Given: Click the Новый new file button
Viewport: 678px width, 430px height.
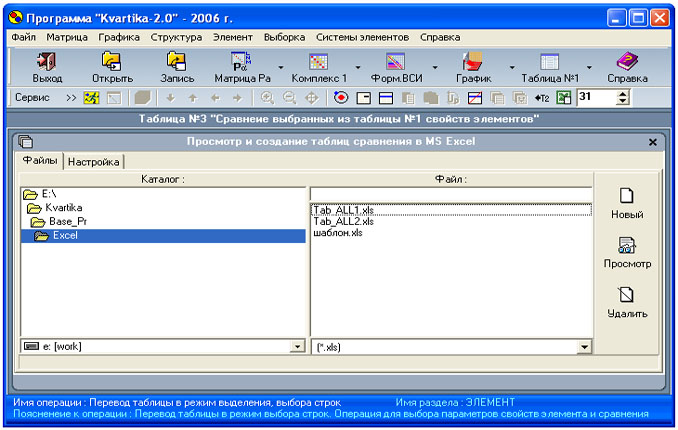Looking at the screenshot, I should coord(627,203).
